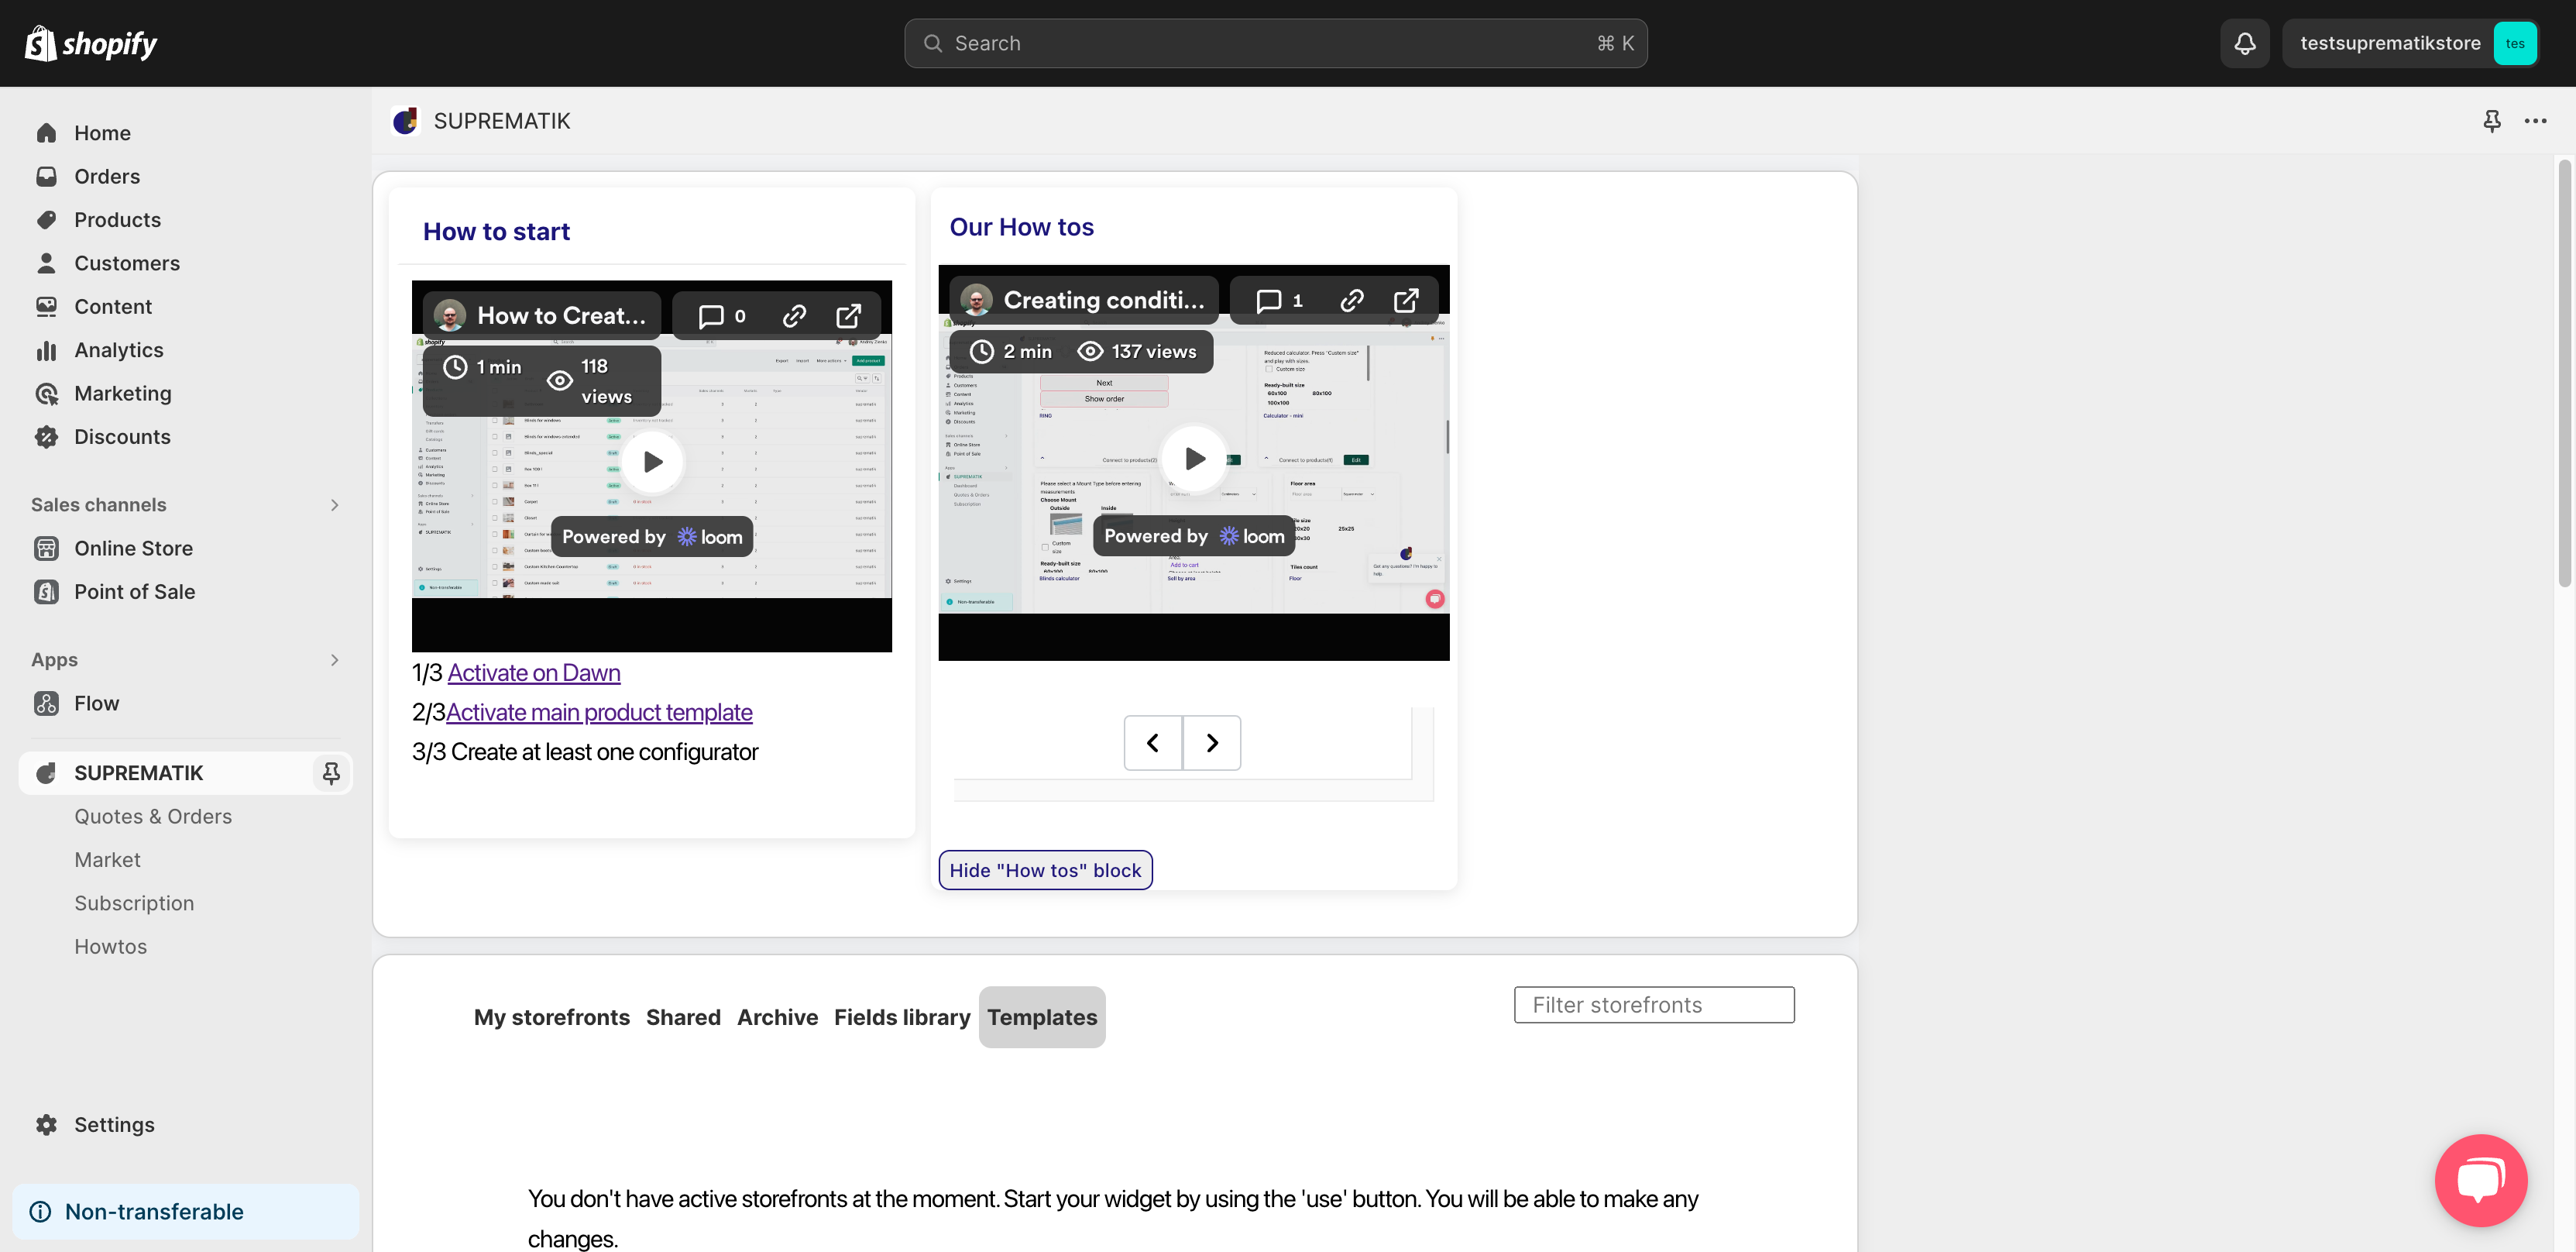This screenshot has width=2576, height=1252.
Task: Click "3/3 Create at least one configurator" text
Action: (x=585, y=752)
